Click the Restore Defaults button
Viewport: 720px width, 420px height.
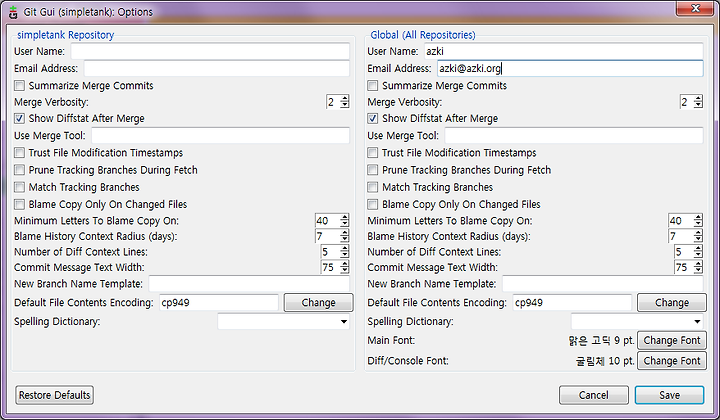click(55, 395)
